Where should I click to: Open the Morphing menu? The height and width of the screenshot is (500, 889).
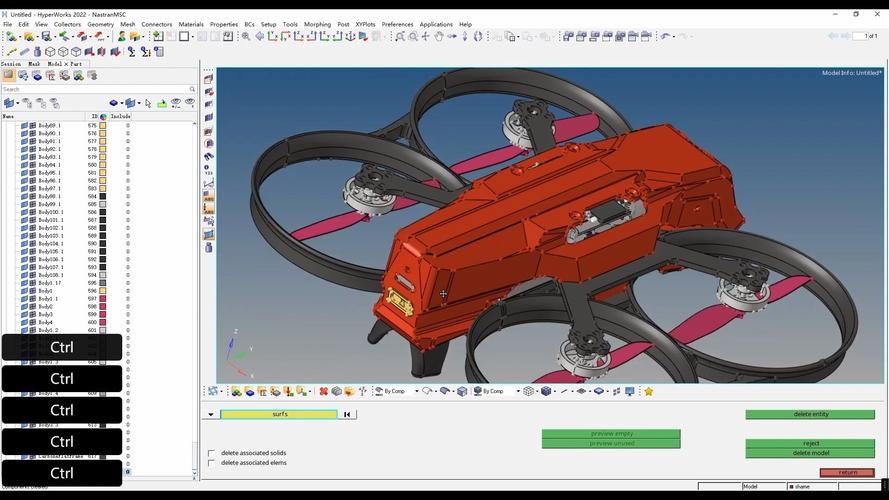[317, 24]
